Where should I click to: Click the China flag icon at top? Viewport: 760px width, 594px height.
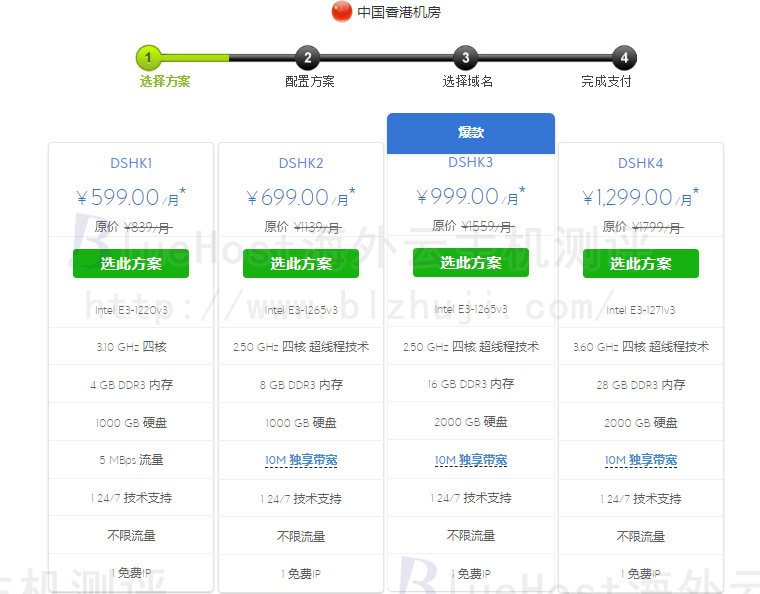point(342,12)
